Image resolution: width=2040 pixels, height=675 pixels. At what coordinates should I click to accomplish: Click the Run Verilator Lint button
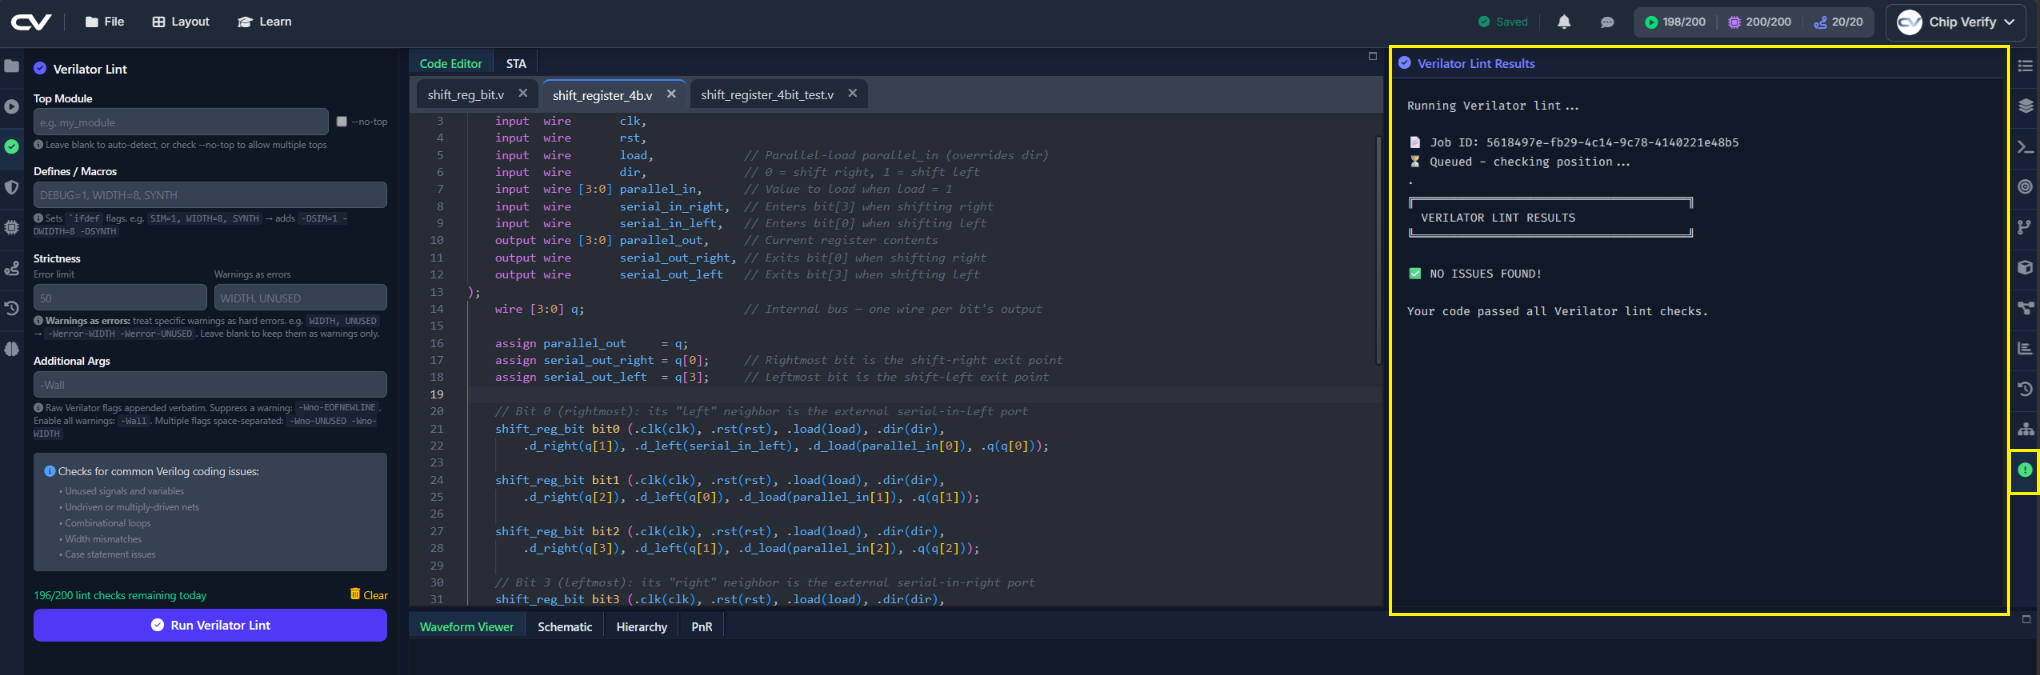tap(210, 625)
